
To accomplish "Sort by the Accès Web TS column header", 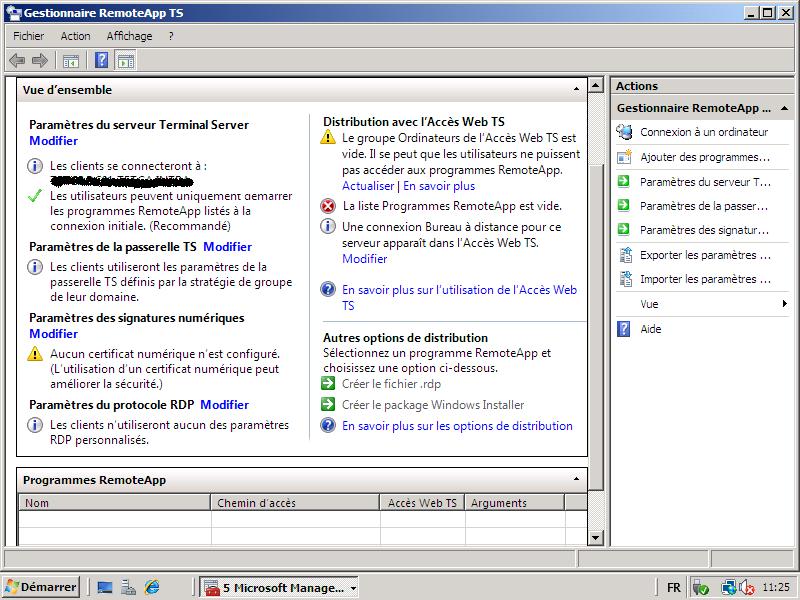I will (422, 503).
